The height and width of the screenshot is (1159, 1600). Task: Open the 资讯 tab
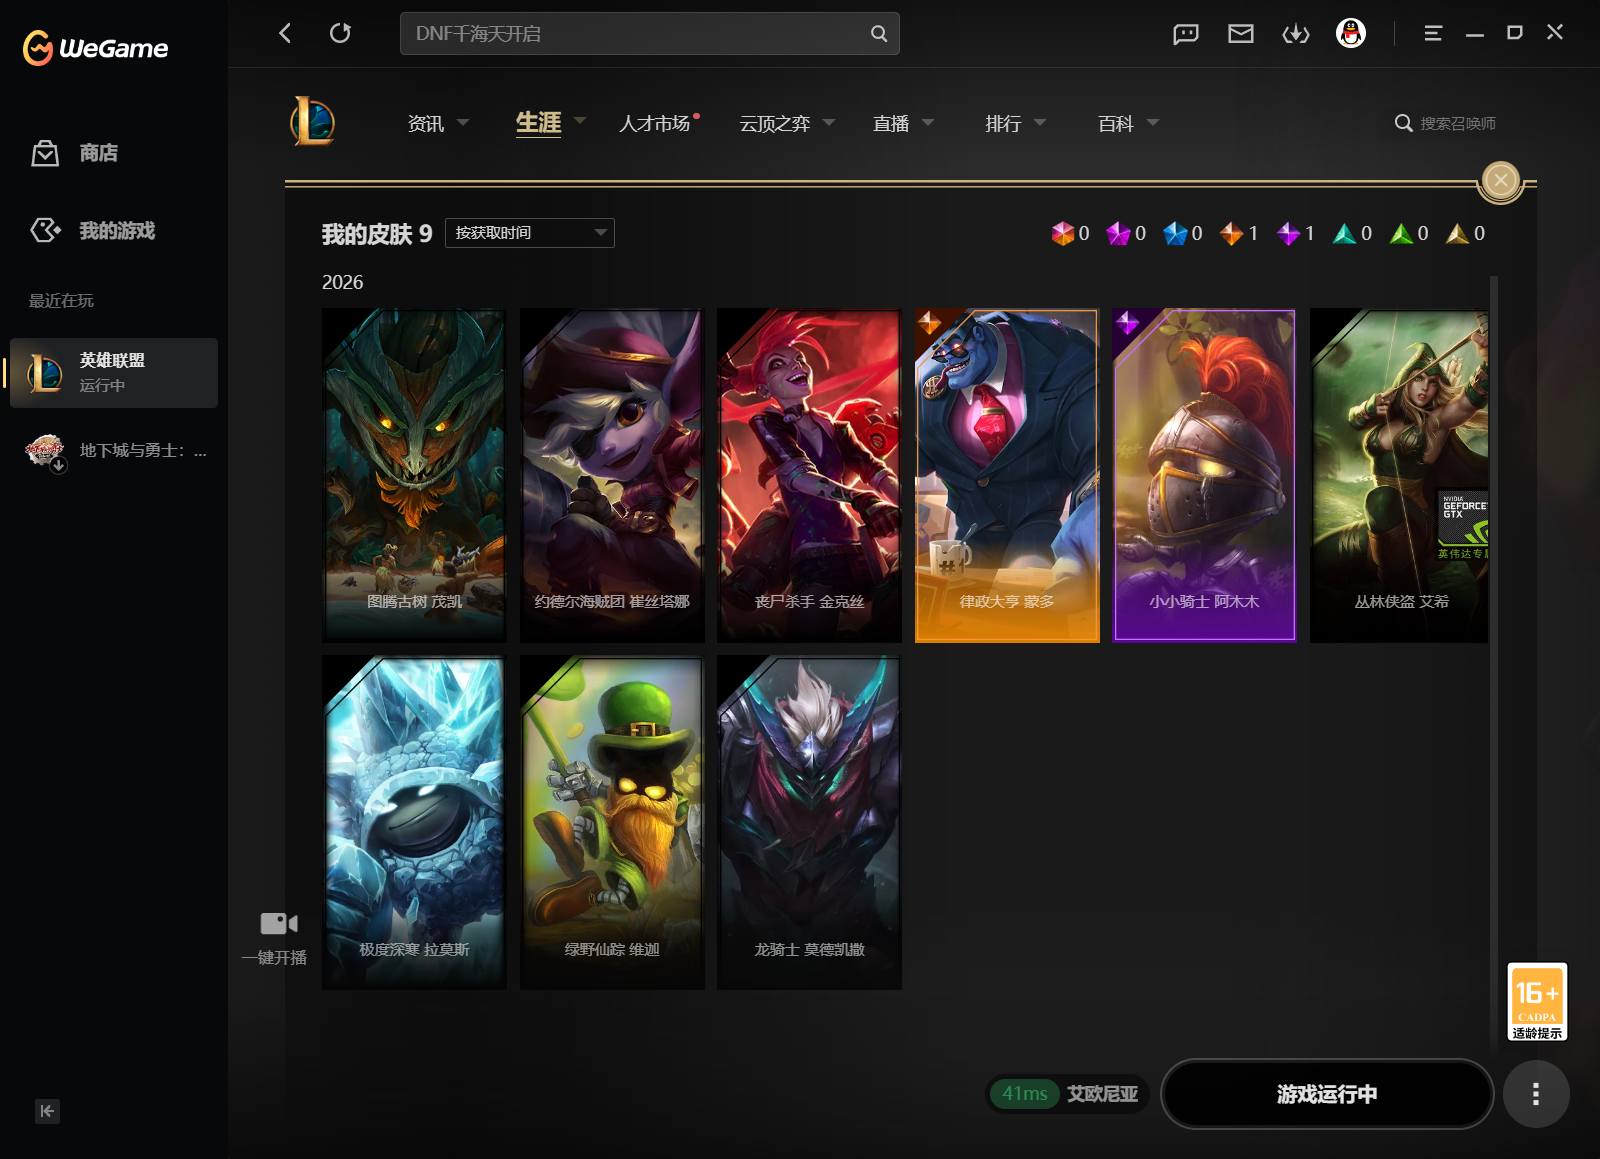[425, 123]
